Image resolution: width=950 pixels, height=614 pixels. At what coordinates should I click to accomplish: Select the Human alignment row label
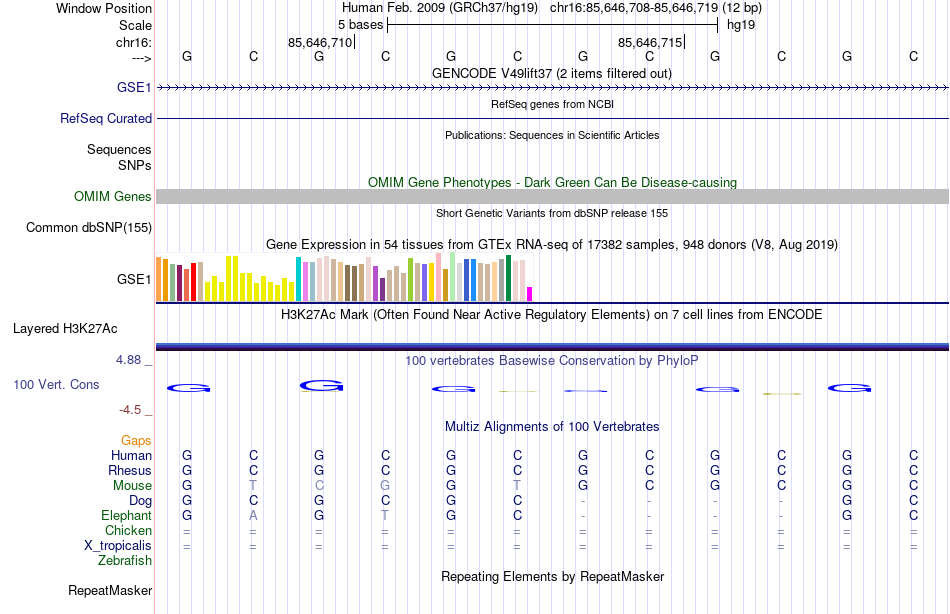(131, 455)
